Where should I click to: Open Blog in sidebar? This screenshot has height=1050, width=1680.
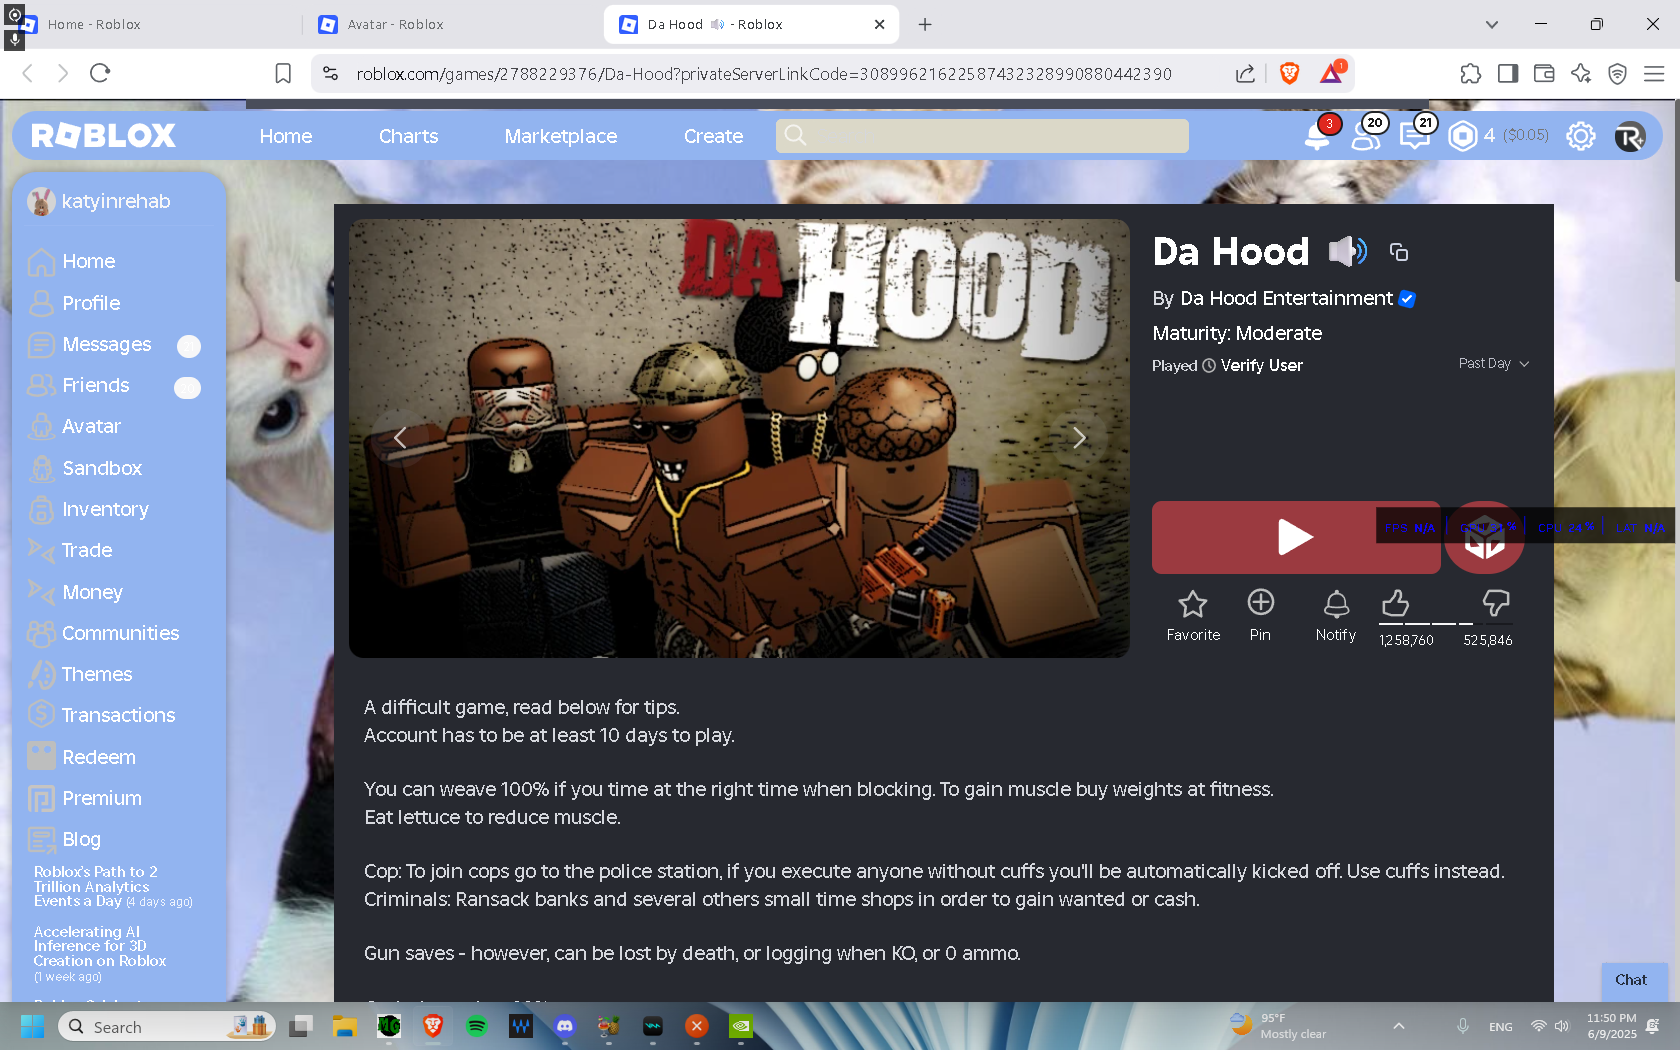pyautogui.click(x=64, y=840)
